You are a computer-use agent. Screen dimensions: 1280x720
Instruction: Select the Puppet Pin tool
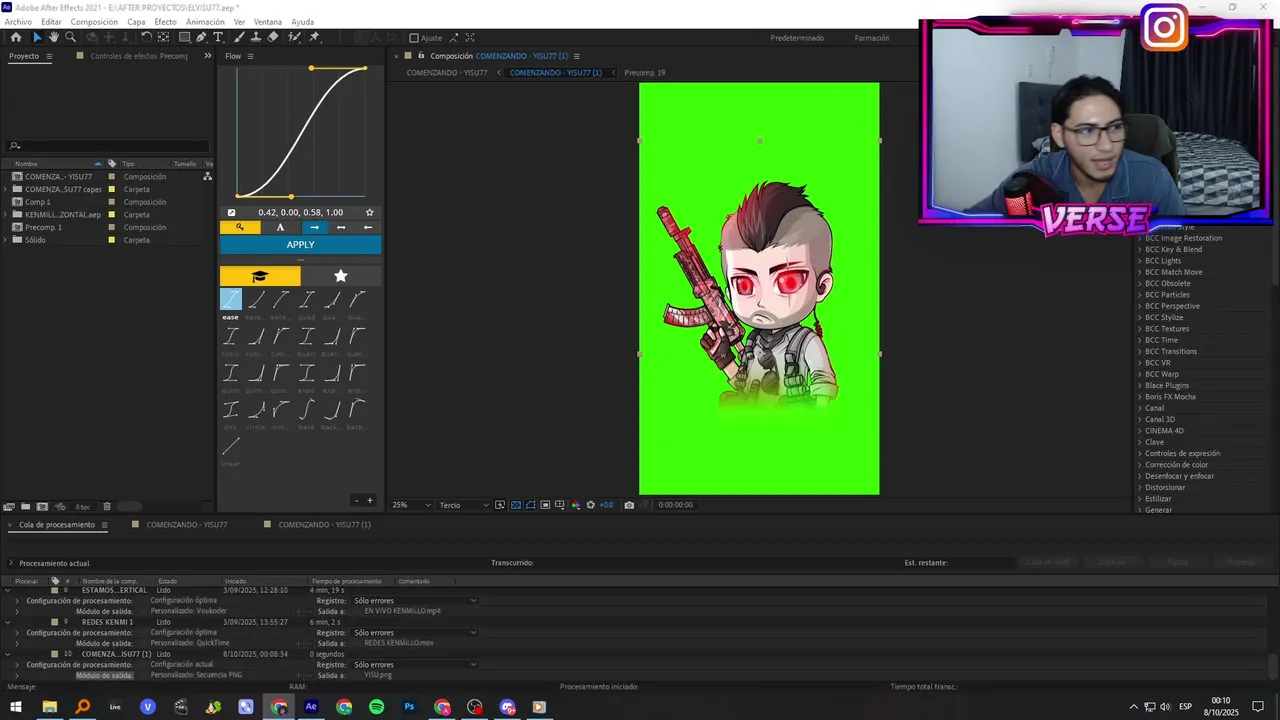314,37
